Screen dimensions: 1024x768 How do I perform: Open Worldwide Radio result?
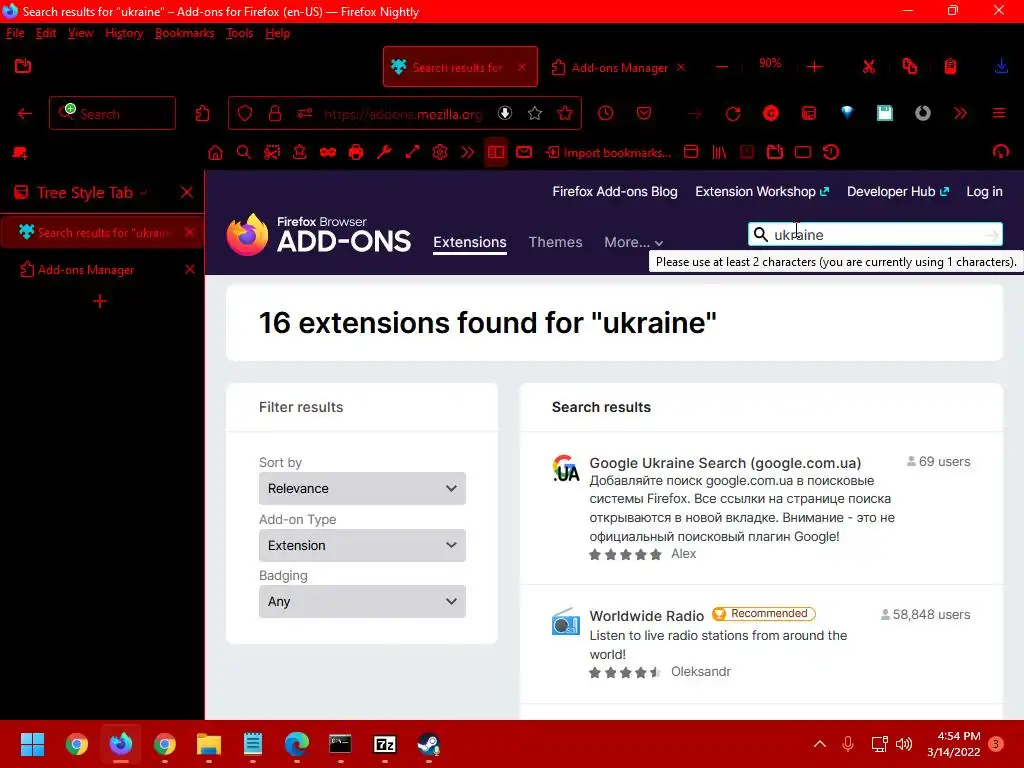647,616
